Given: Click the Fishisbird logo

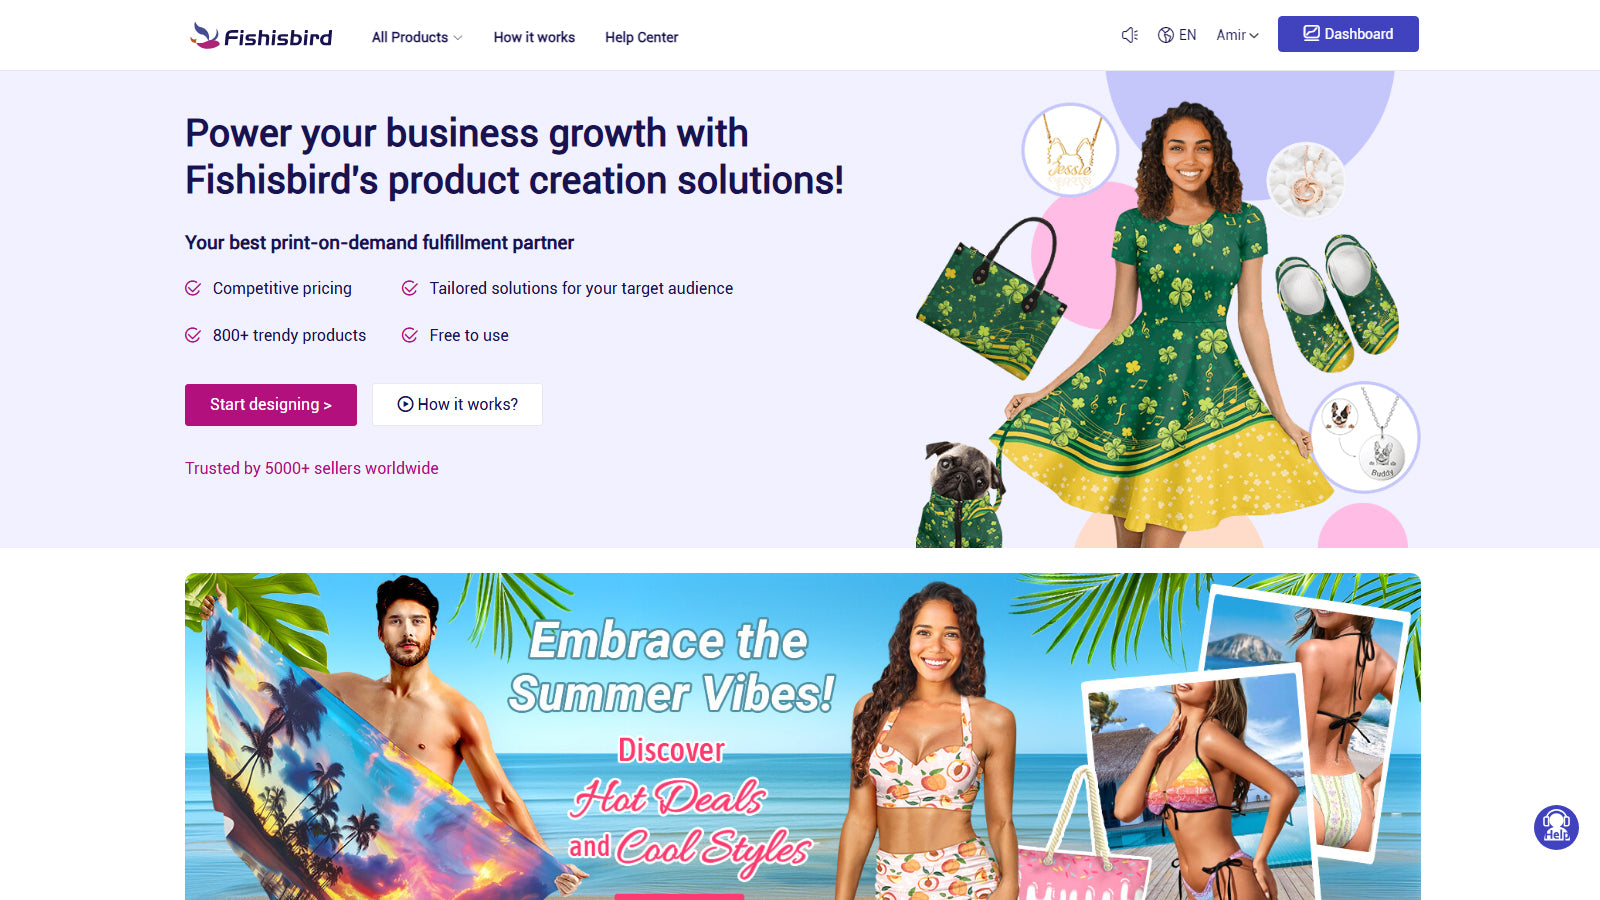Looking at the screenshot, I should [x=261, y=36].
